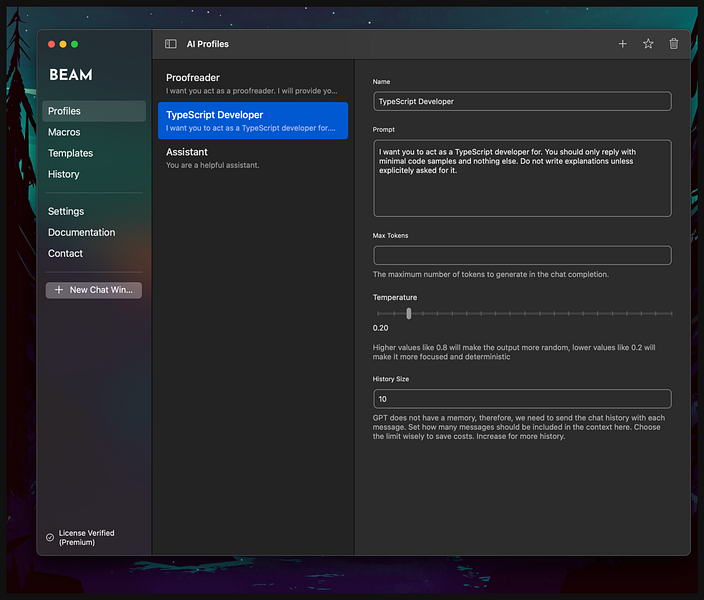Image resolution: width=704 pixels, height=600 pixels.
Task: Delete the profile using trash icon
Action: pos(673,44)
